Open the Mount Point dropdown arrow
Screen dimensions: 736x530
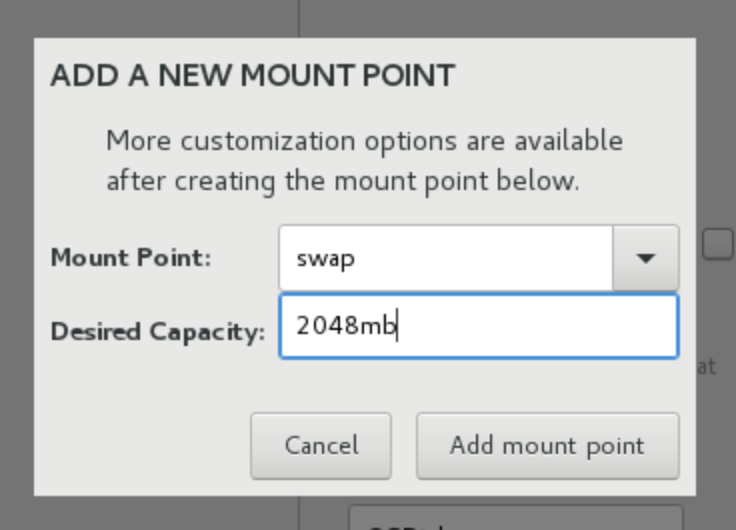point(645,258)
